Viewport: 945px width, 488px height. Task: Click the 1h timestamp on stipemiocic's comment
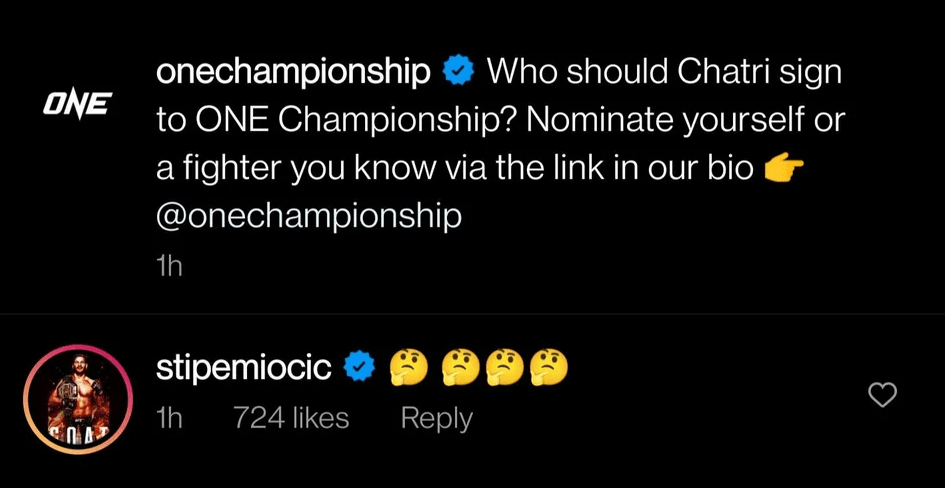point(170,418)
